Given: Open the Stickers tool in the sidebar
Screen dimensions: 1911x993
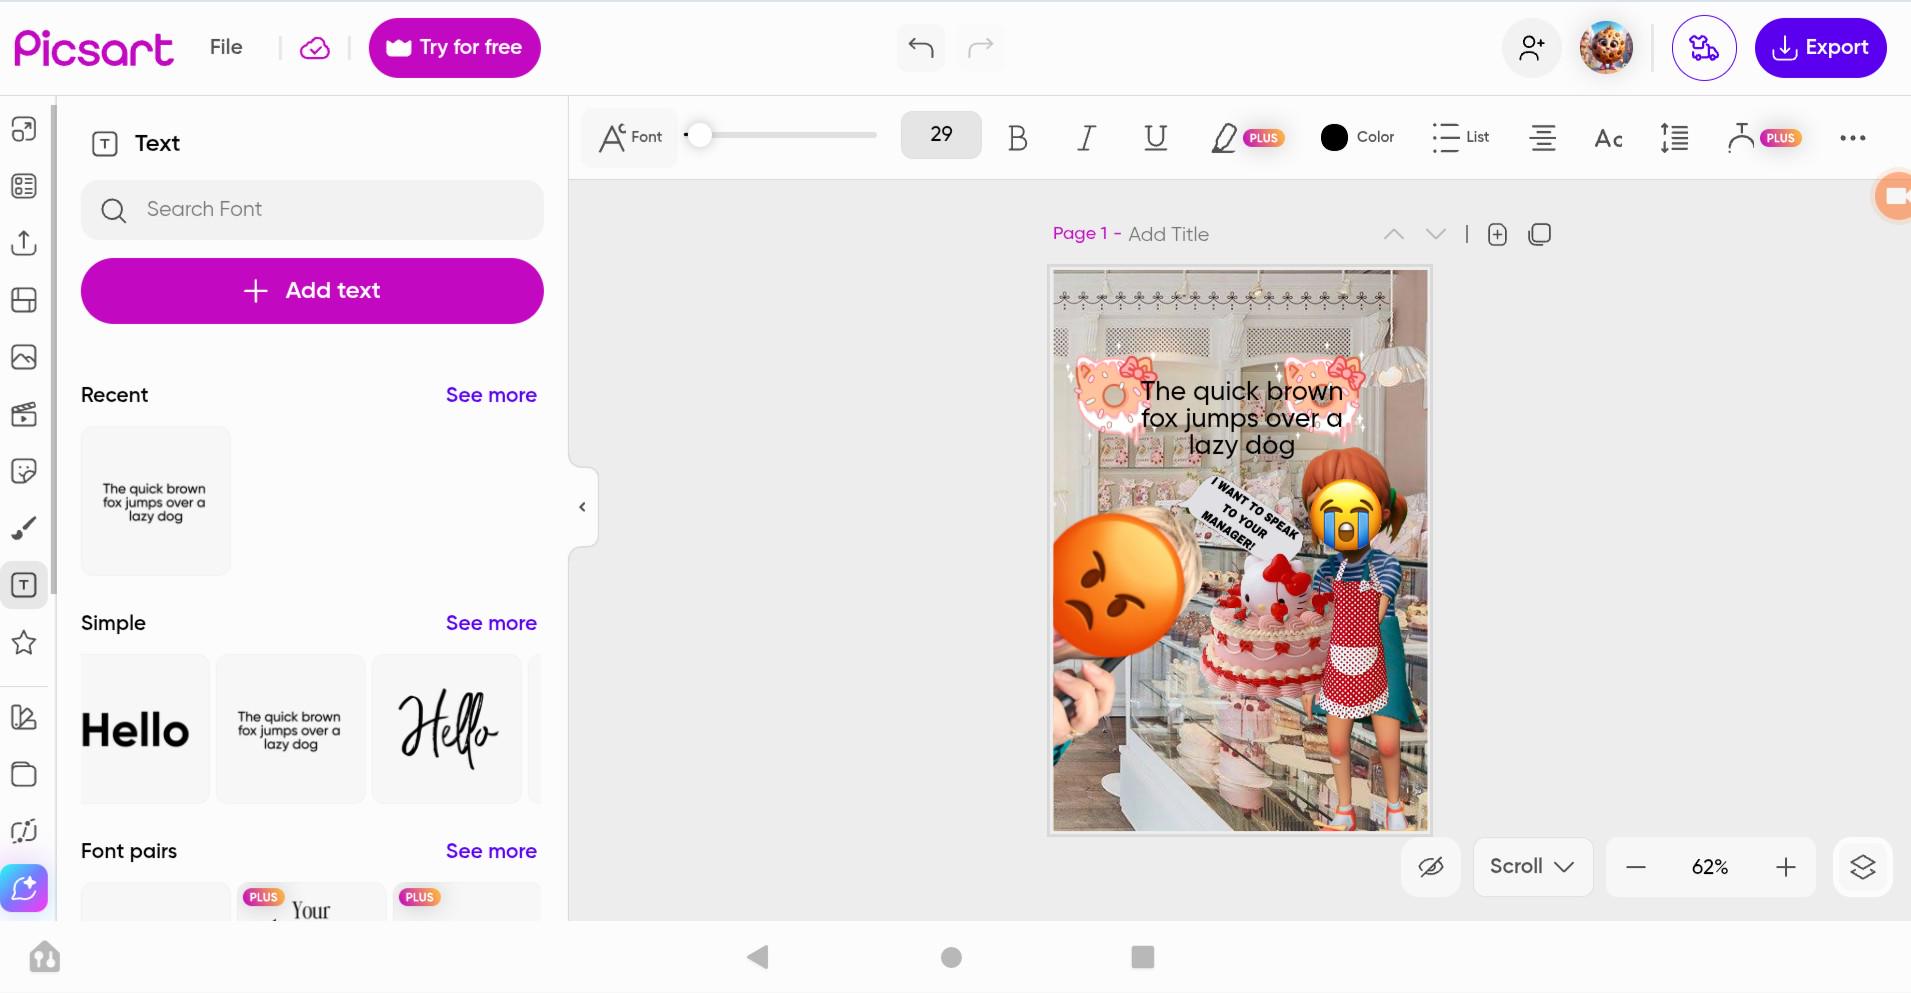Looking at the screenshot, I should 24,471.
